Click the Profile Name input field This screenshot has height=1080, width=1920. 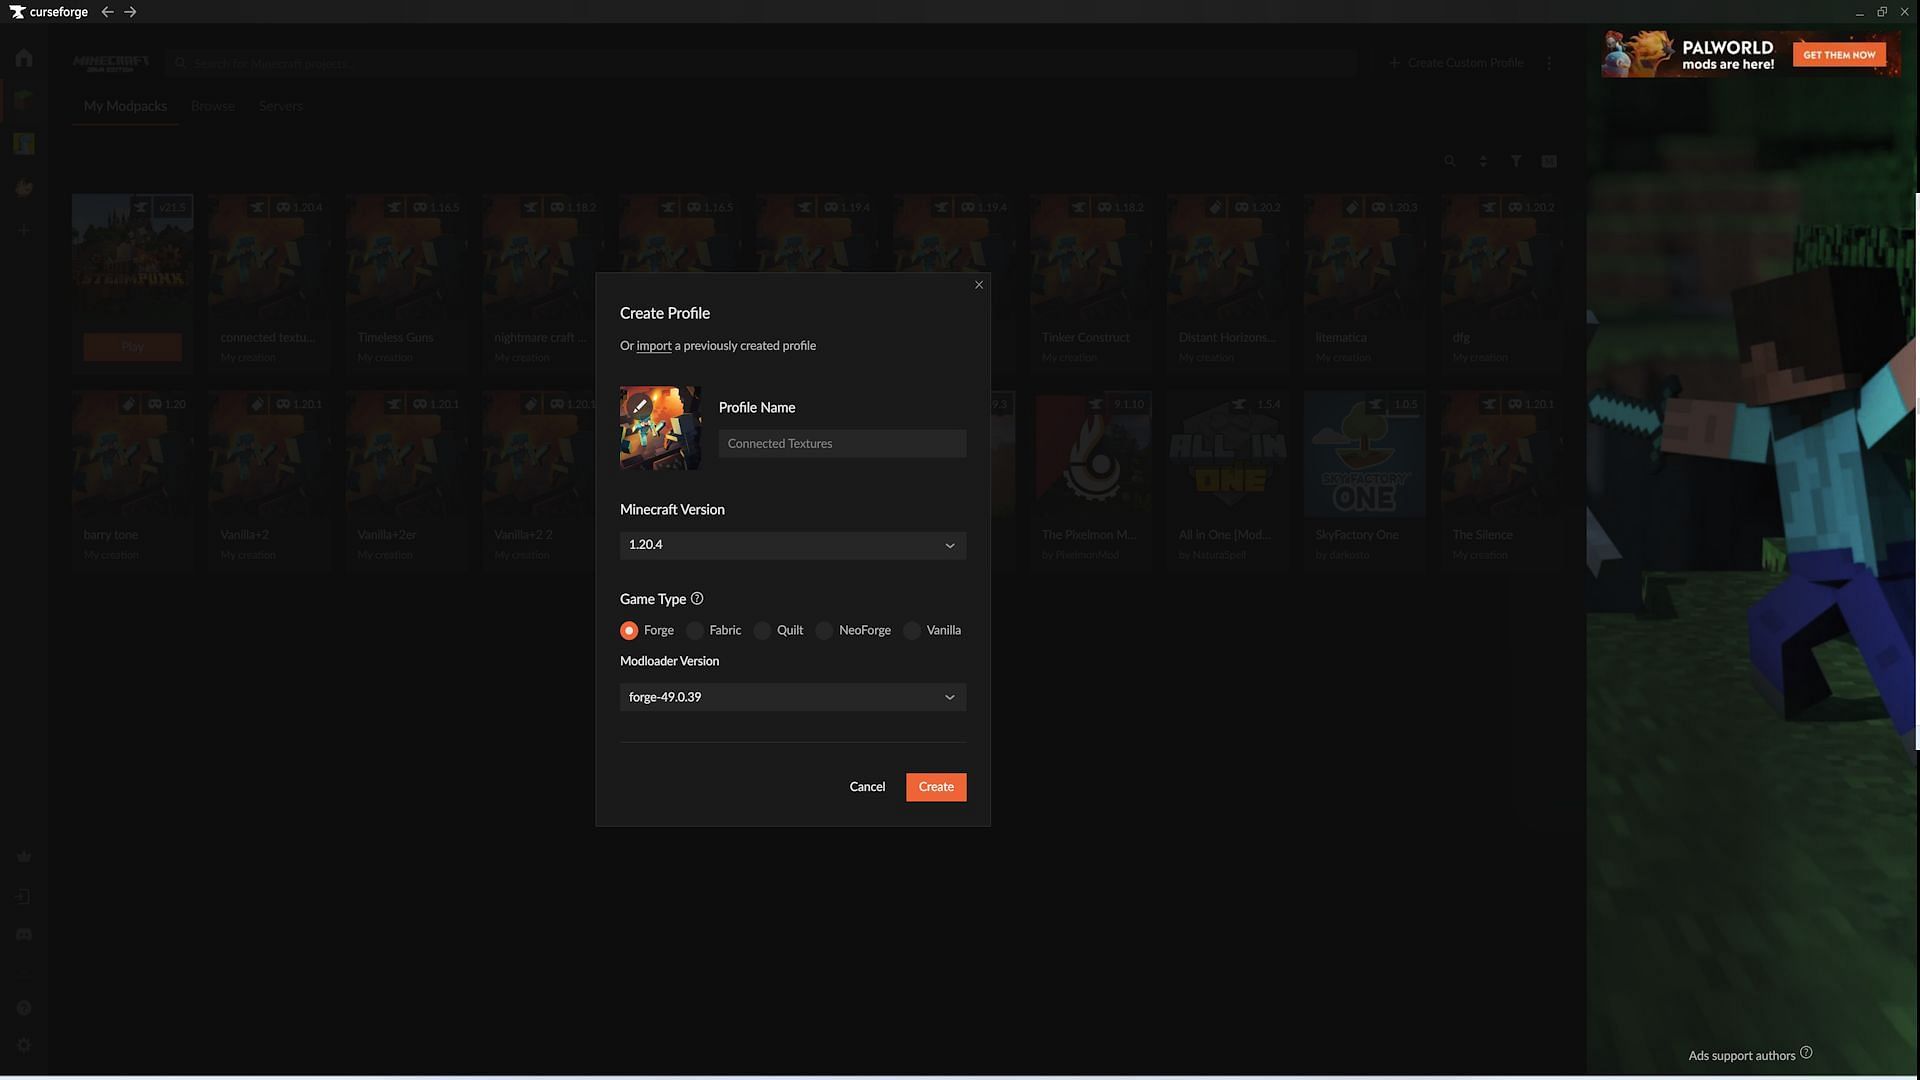(x=843, y=443)
